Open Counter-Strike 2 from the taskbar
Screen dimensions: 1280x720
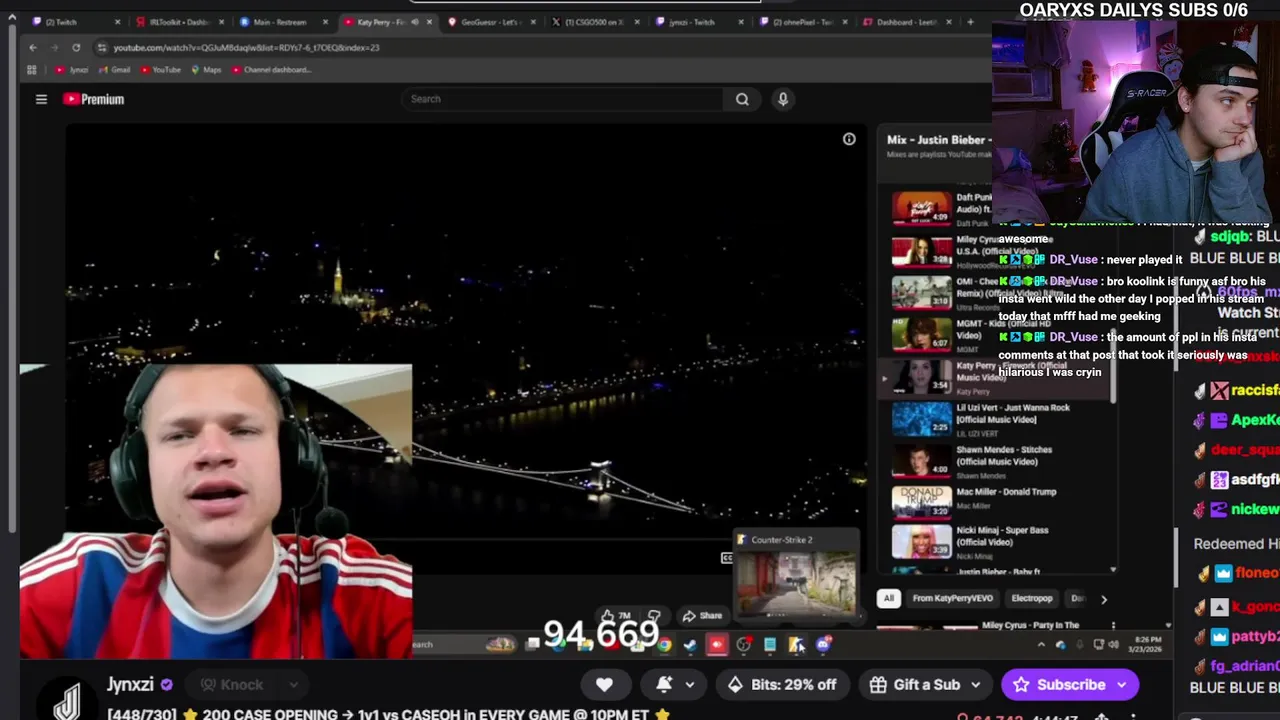(x=796, y=645)
